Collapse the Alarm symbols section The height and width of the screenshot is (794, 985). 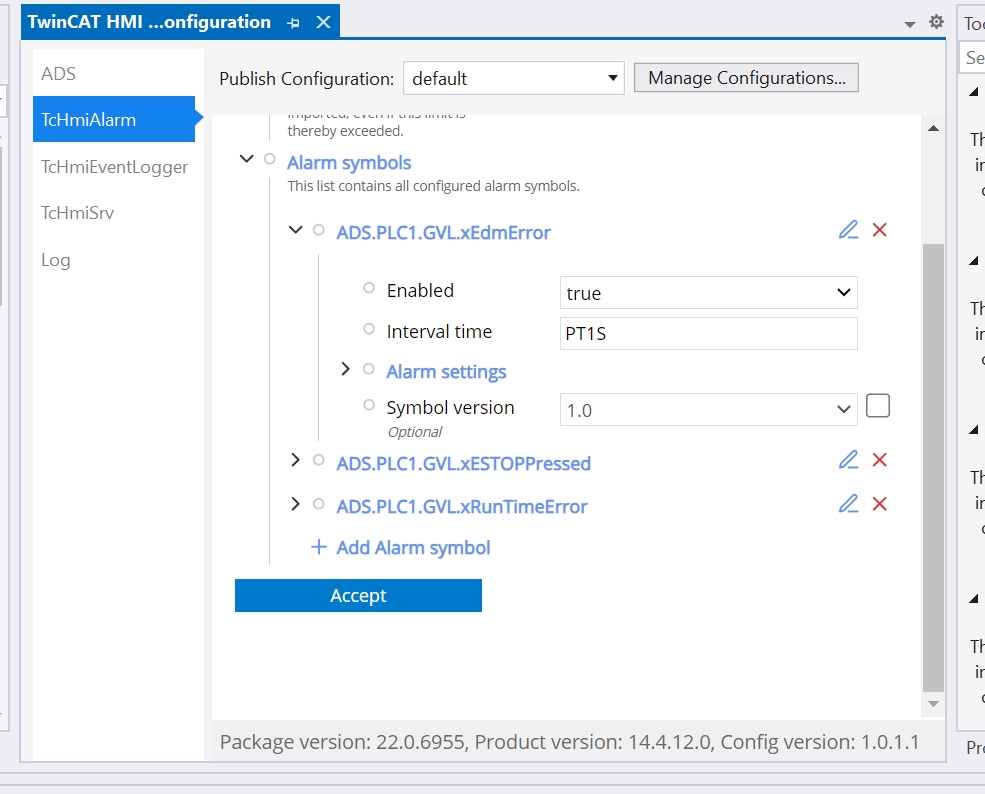tap(247, 159)
